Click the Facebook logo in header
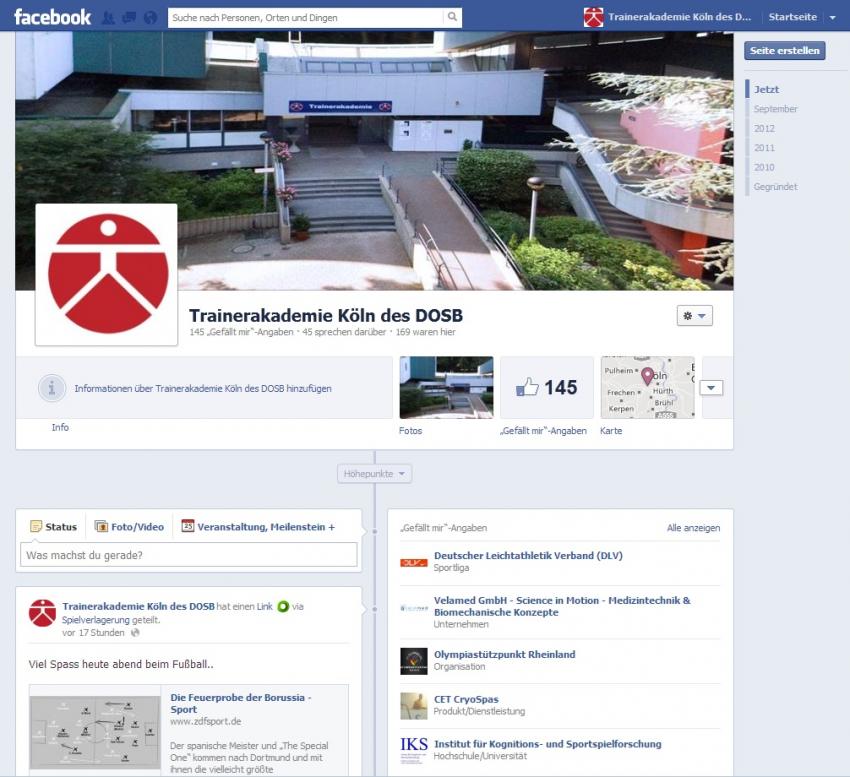 pyautogui.click(x=52, y=17)
